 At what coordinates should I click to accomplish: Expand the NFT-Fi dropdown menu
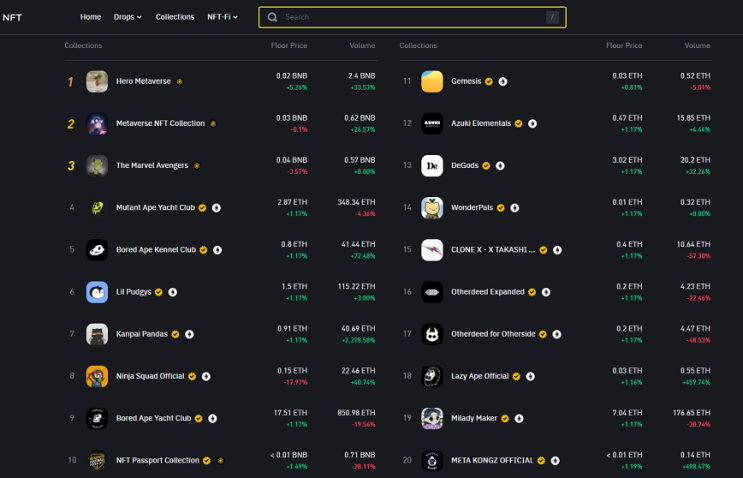pyautogui.click(x=222, y=17)
